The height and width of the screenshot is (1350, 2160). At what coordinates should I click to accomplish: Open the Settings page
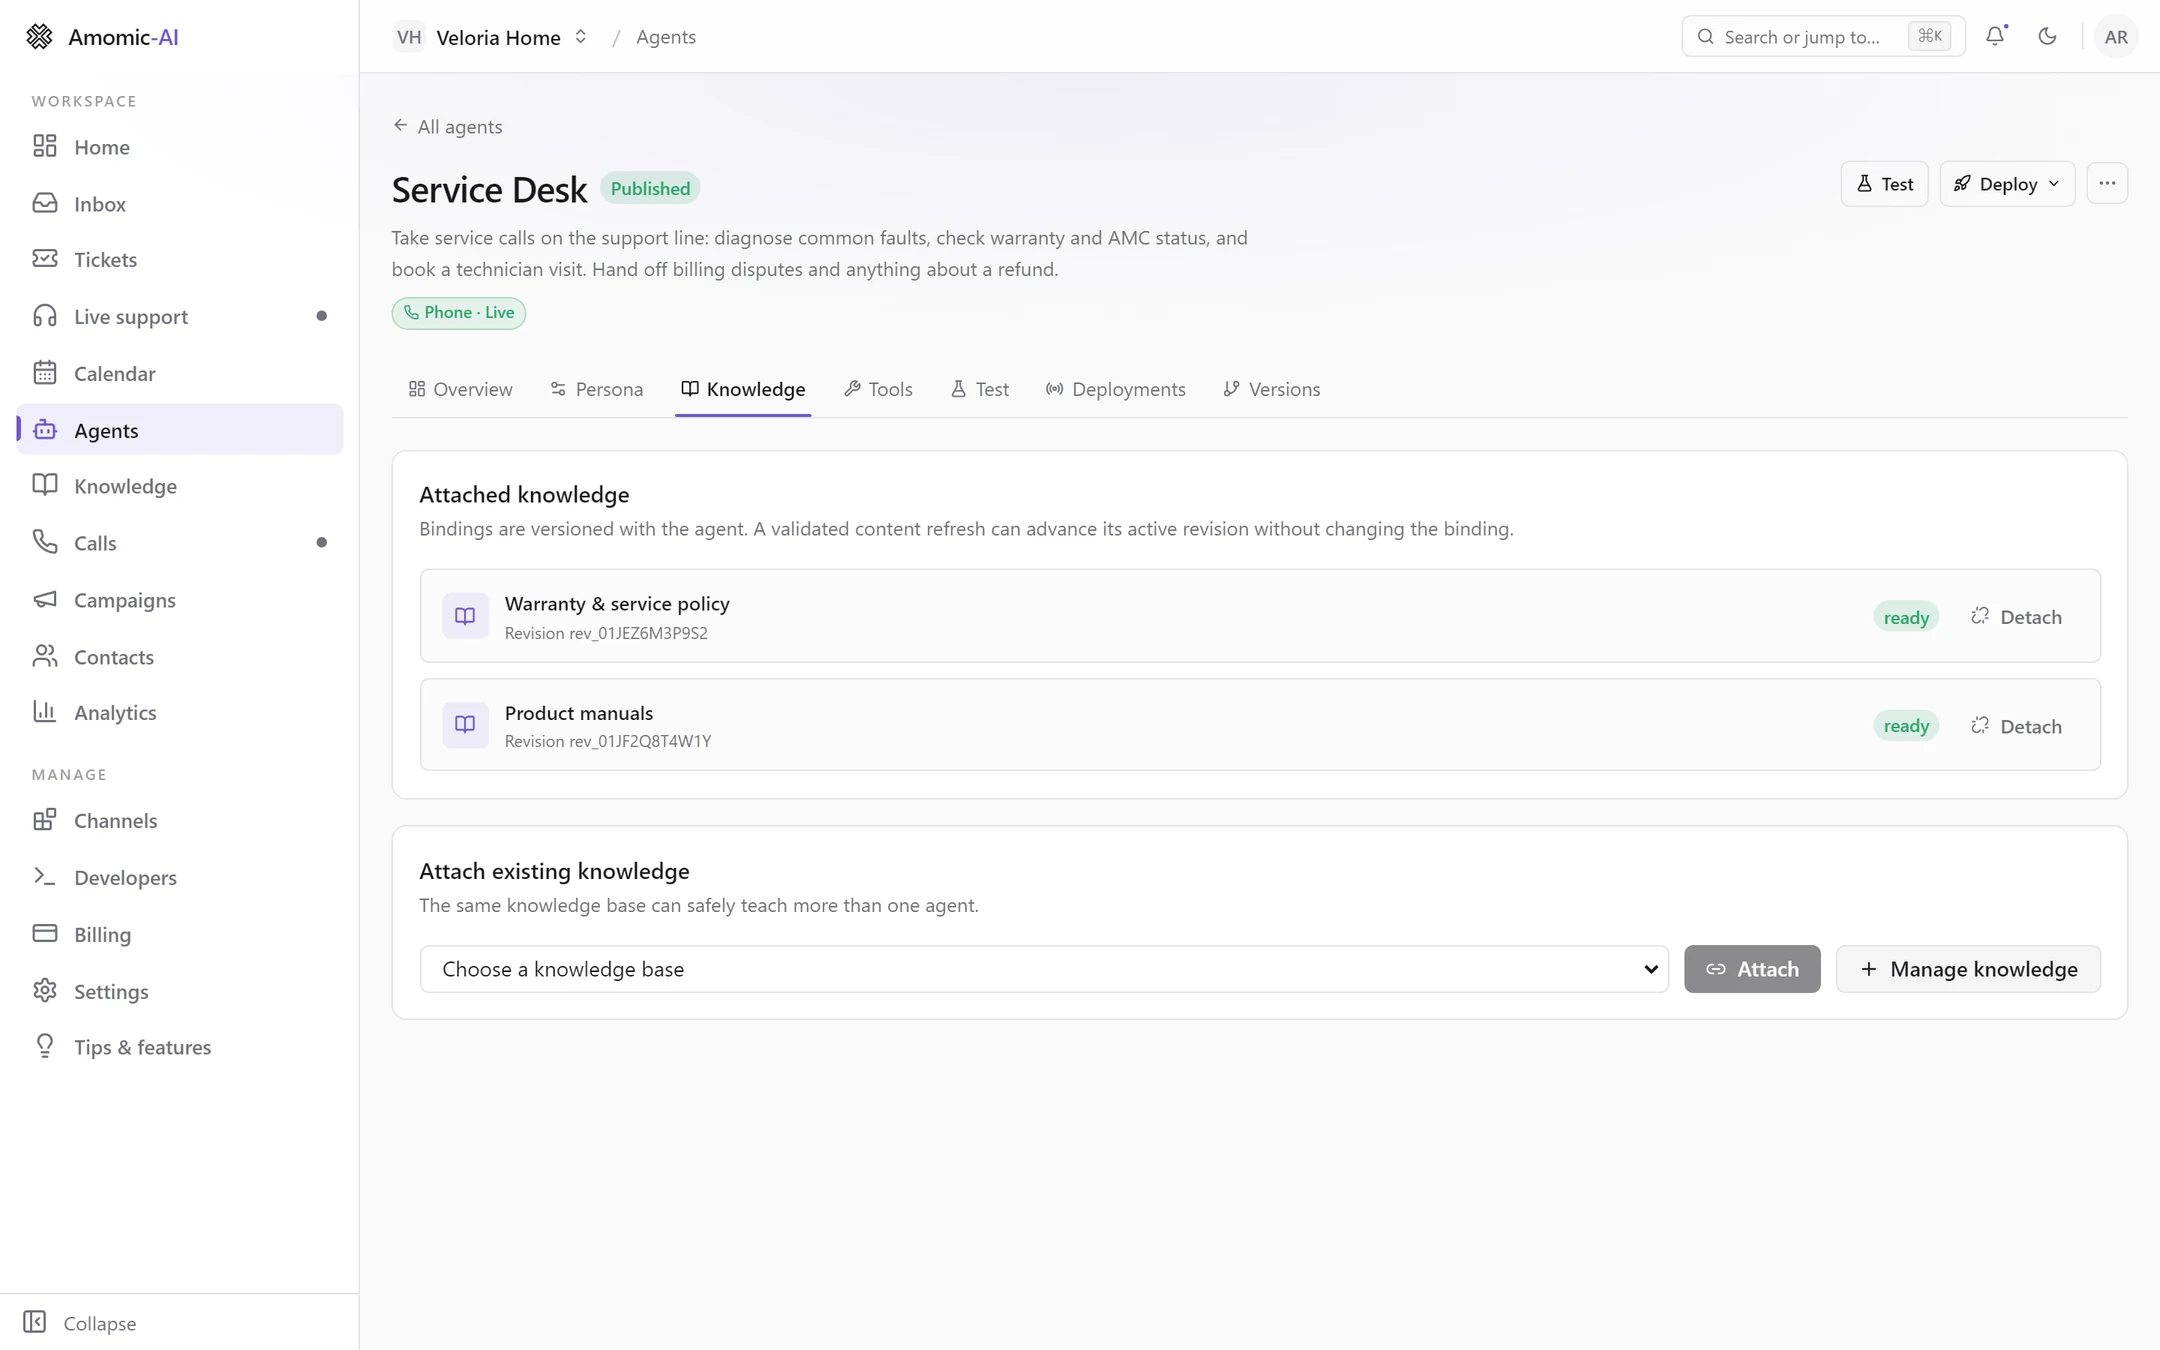coord(180,991)
